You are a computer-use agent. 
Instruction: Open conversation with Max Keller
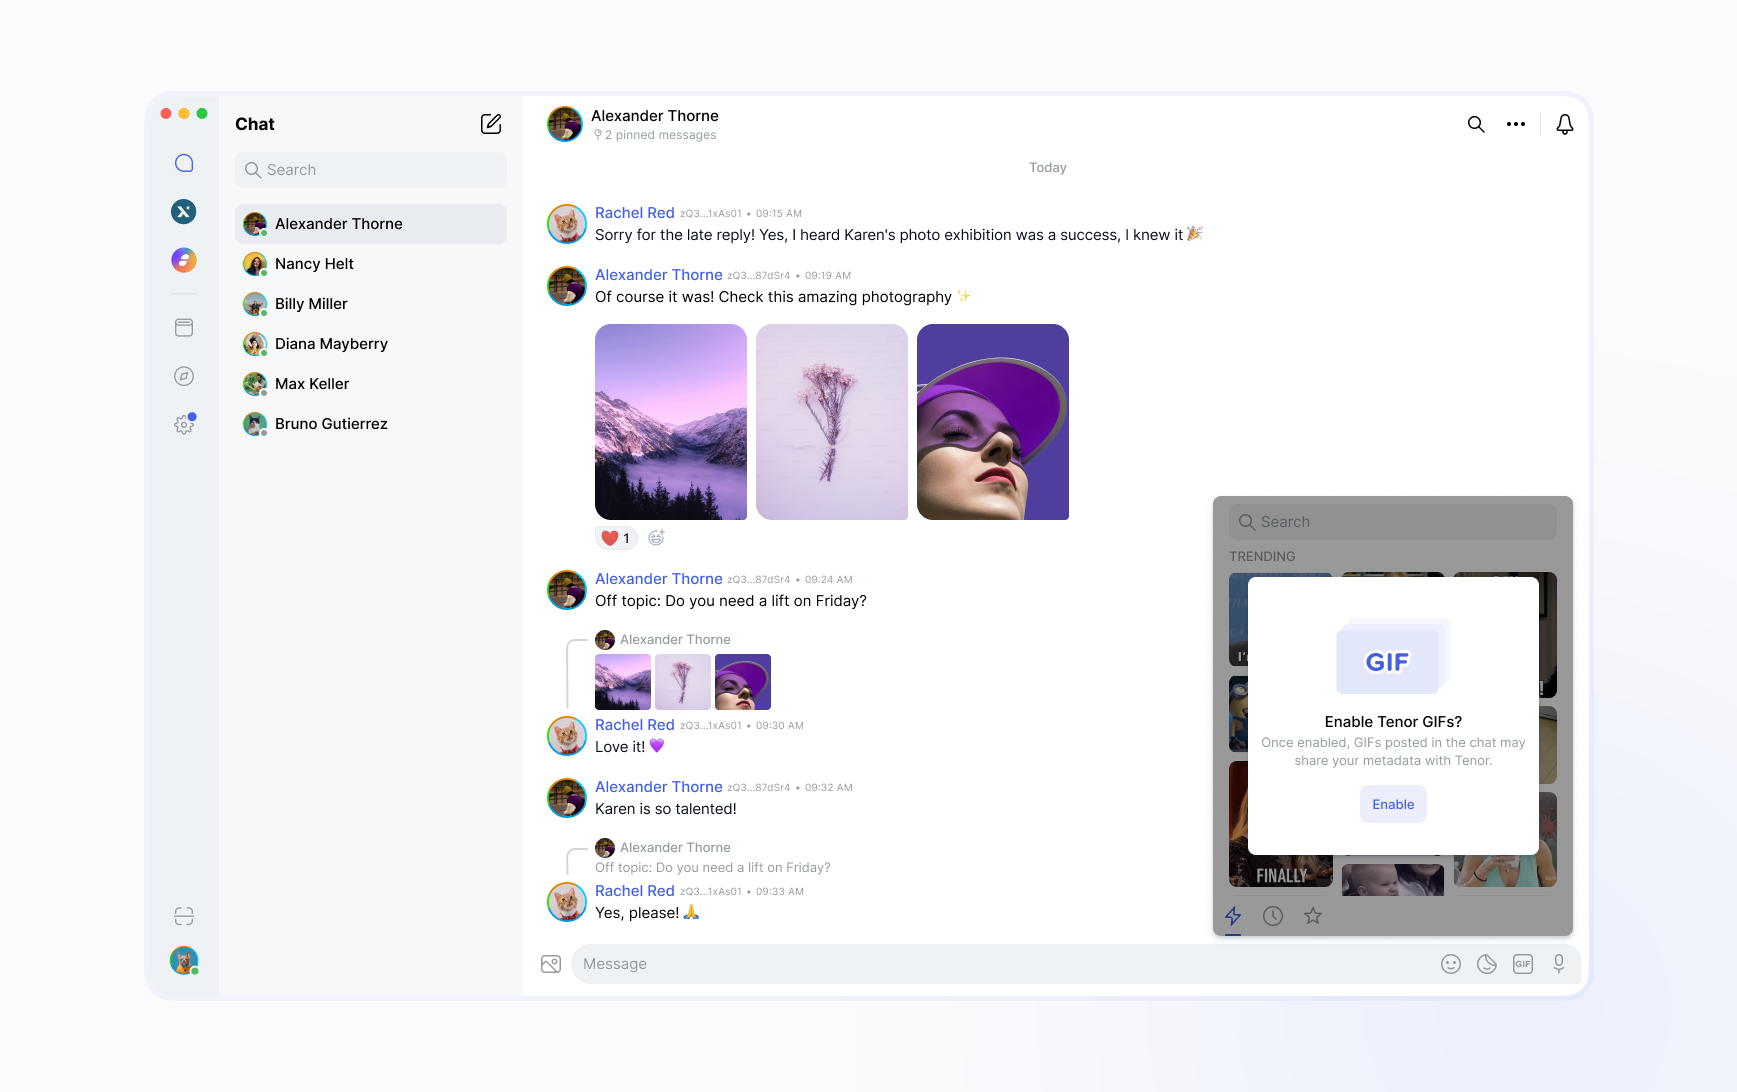click(371, 384)
